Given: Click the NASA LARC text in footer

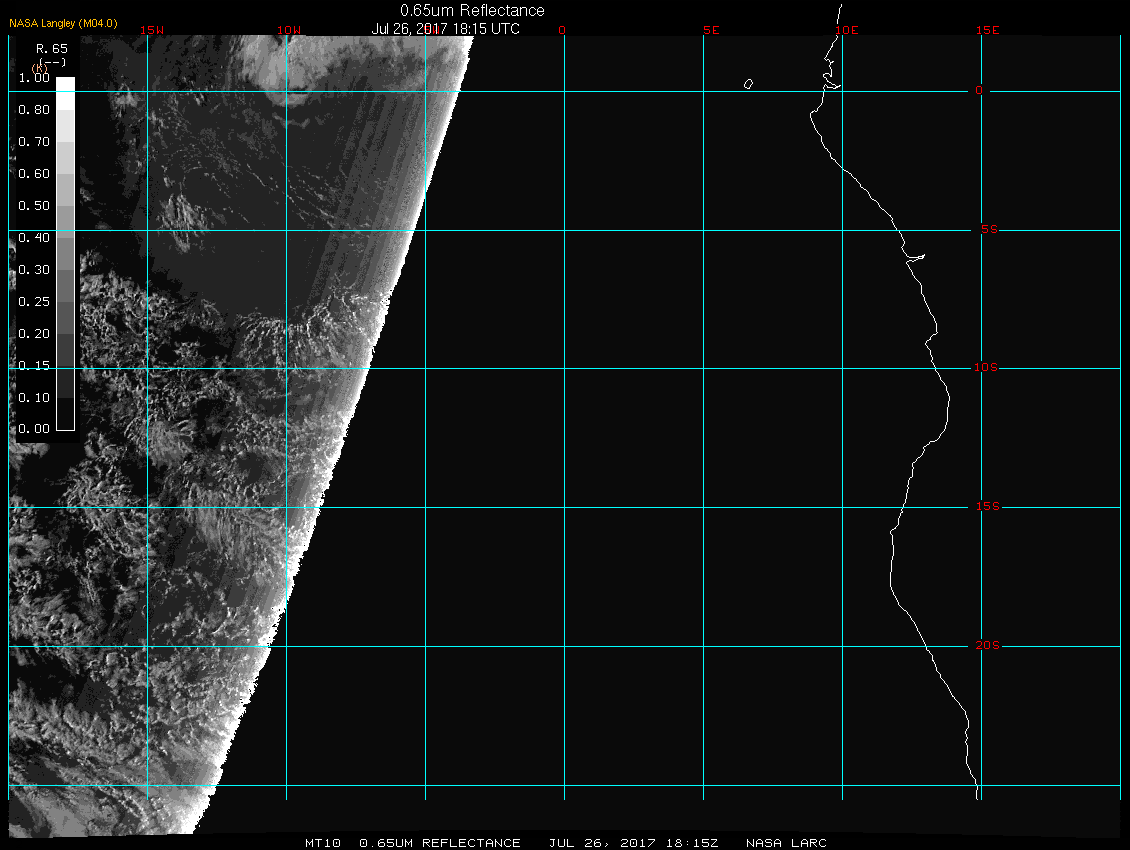Looking at the screenshot, I should click(787, 843).
